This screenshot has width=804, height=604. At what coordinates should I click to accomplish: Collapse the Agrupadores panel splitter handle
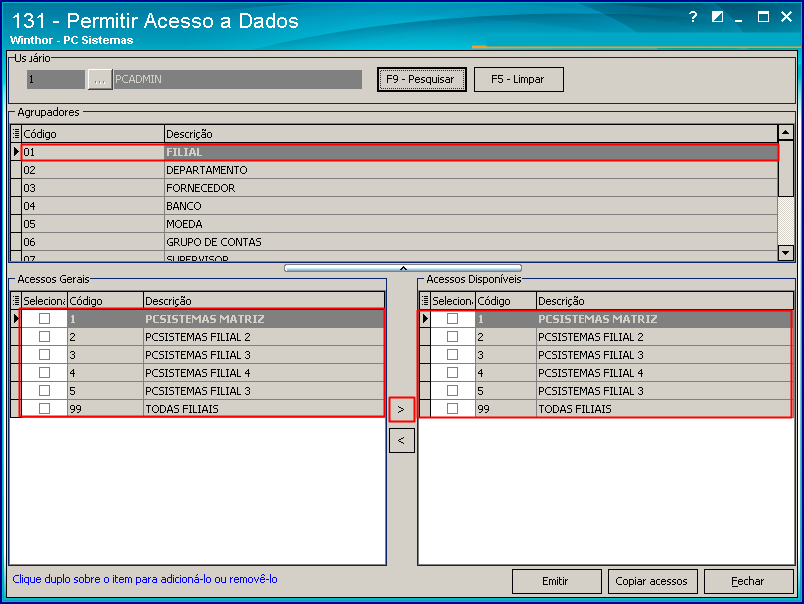[403, 268]
